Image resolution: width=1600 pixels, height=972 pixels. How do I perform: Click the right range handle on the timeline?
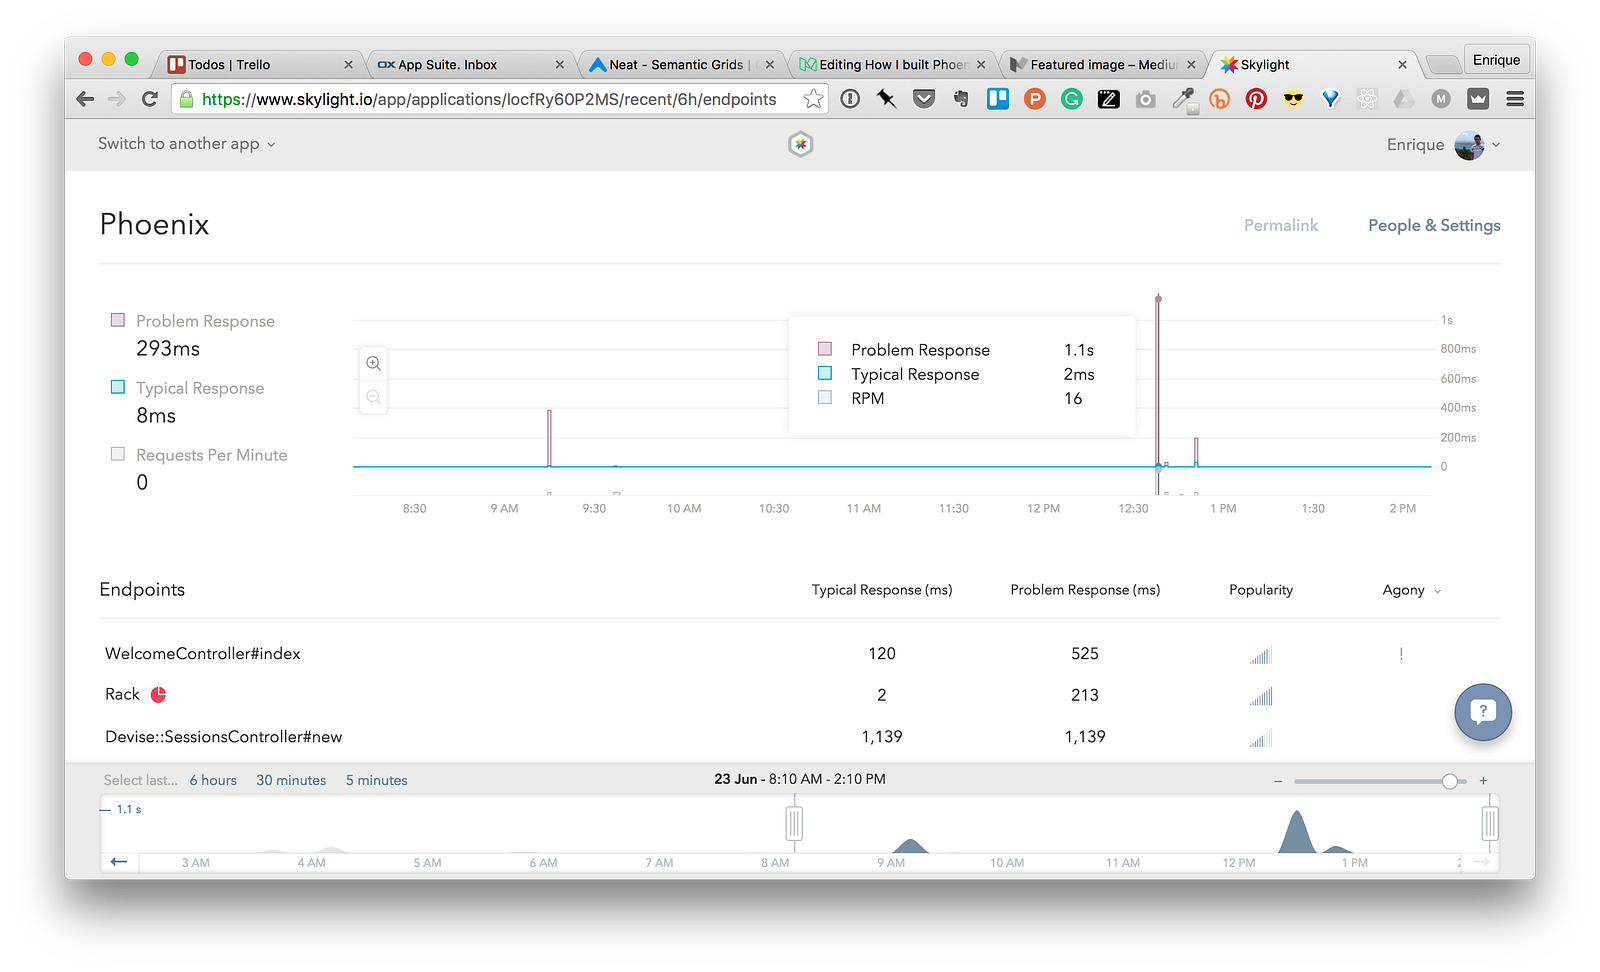tap(1490, 824)
